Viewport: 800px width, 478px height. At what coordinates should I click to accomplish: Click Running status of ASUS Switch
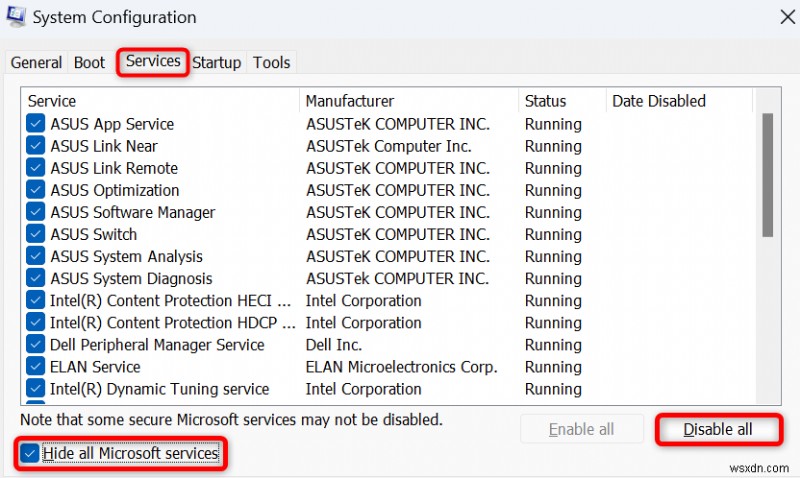tap(553, 235)
